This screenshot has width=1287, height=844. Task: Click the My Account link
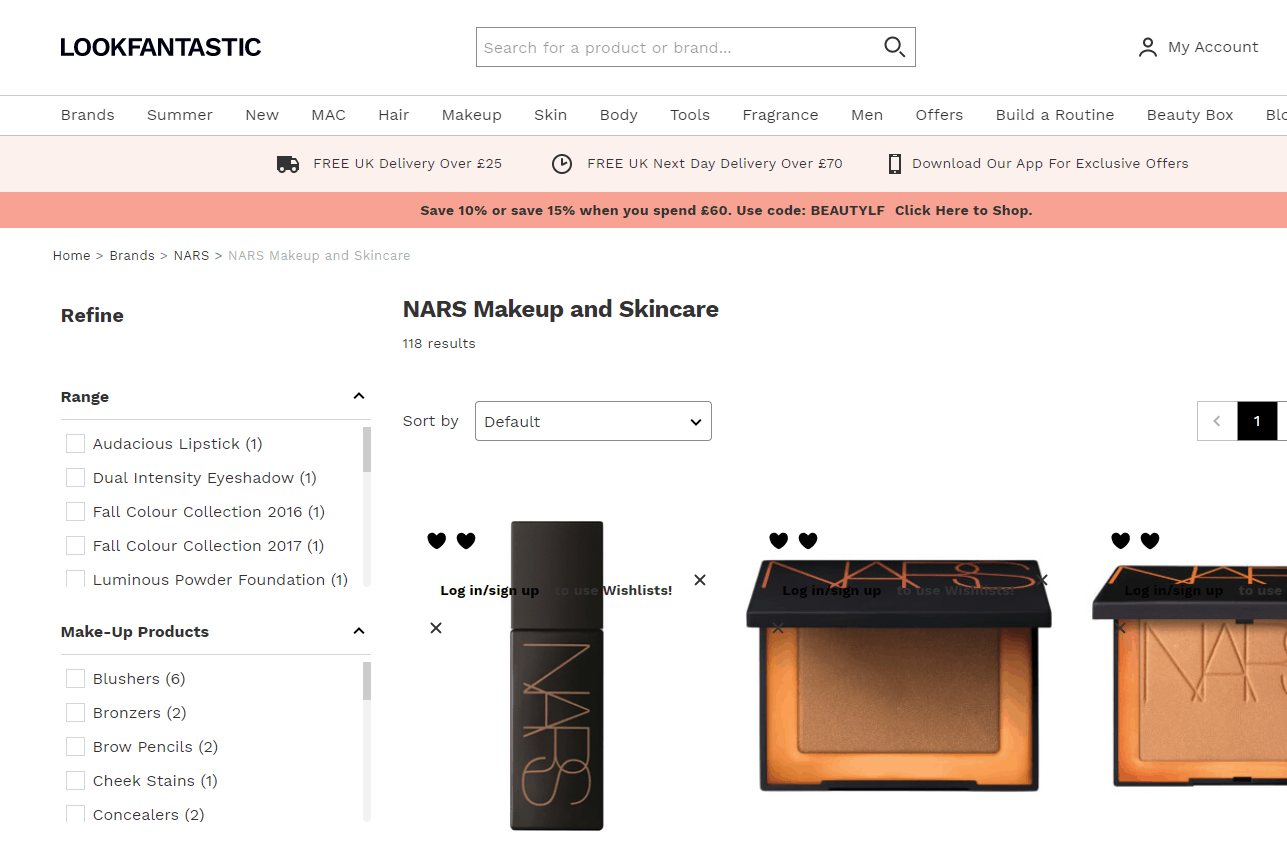[1213, 47]
